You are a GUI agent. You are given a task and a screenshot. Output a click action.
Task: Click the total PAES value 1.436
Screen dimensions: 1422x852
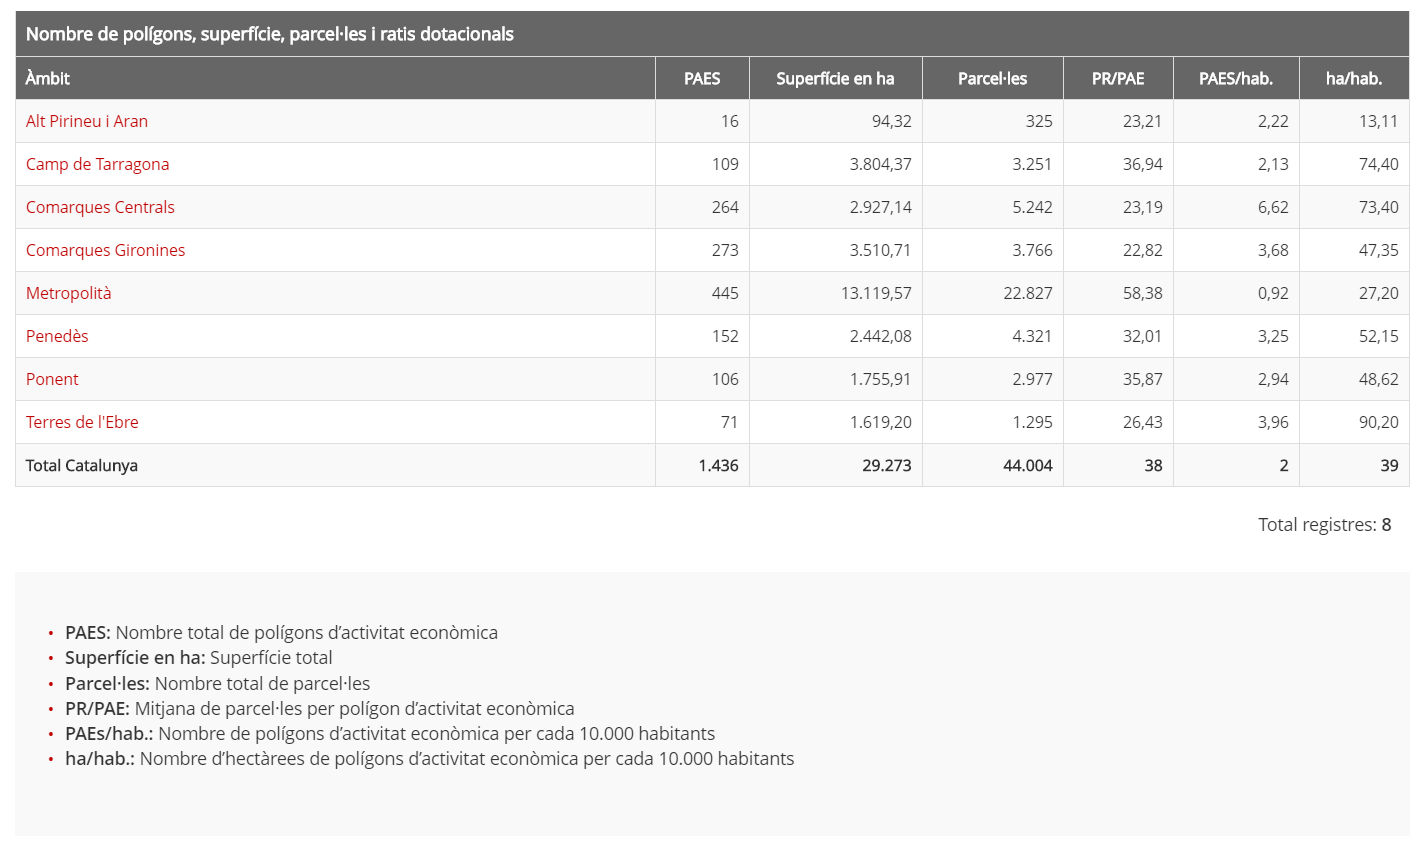coord(718,465)
